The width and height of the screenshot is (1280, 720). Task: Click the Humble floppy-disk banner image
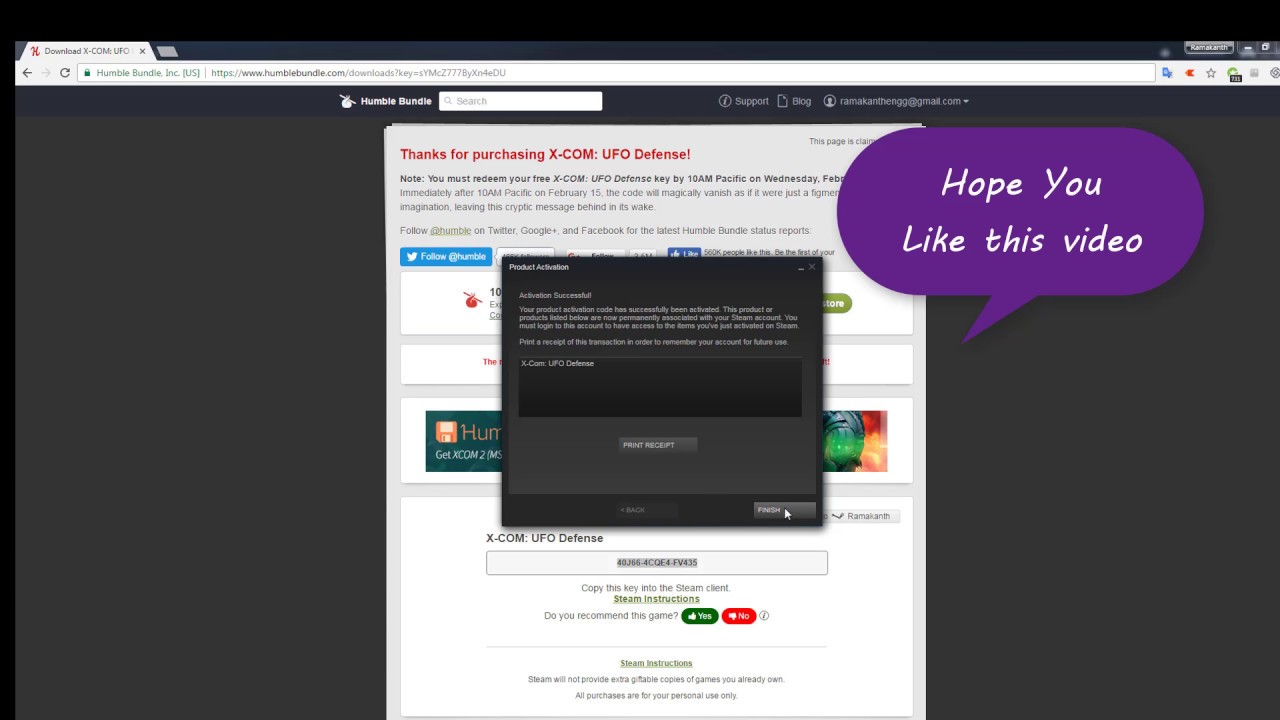point(464,441)
